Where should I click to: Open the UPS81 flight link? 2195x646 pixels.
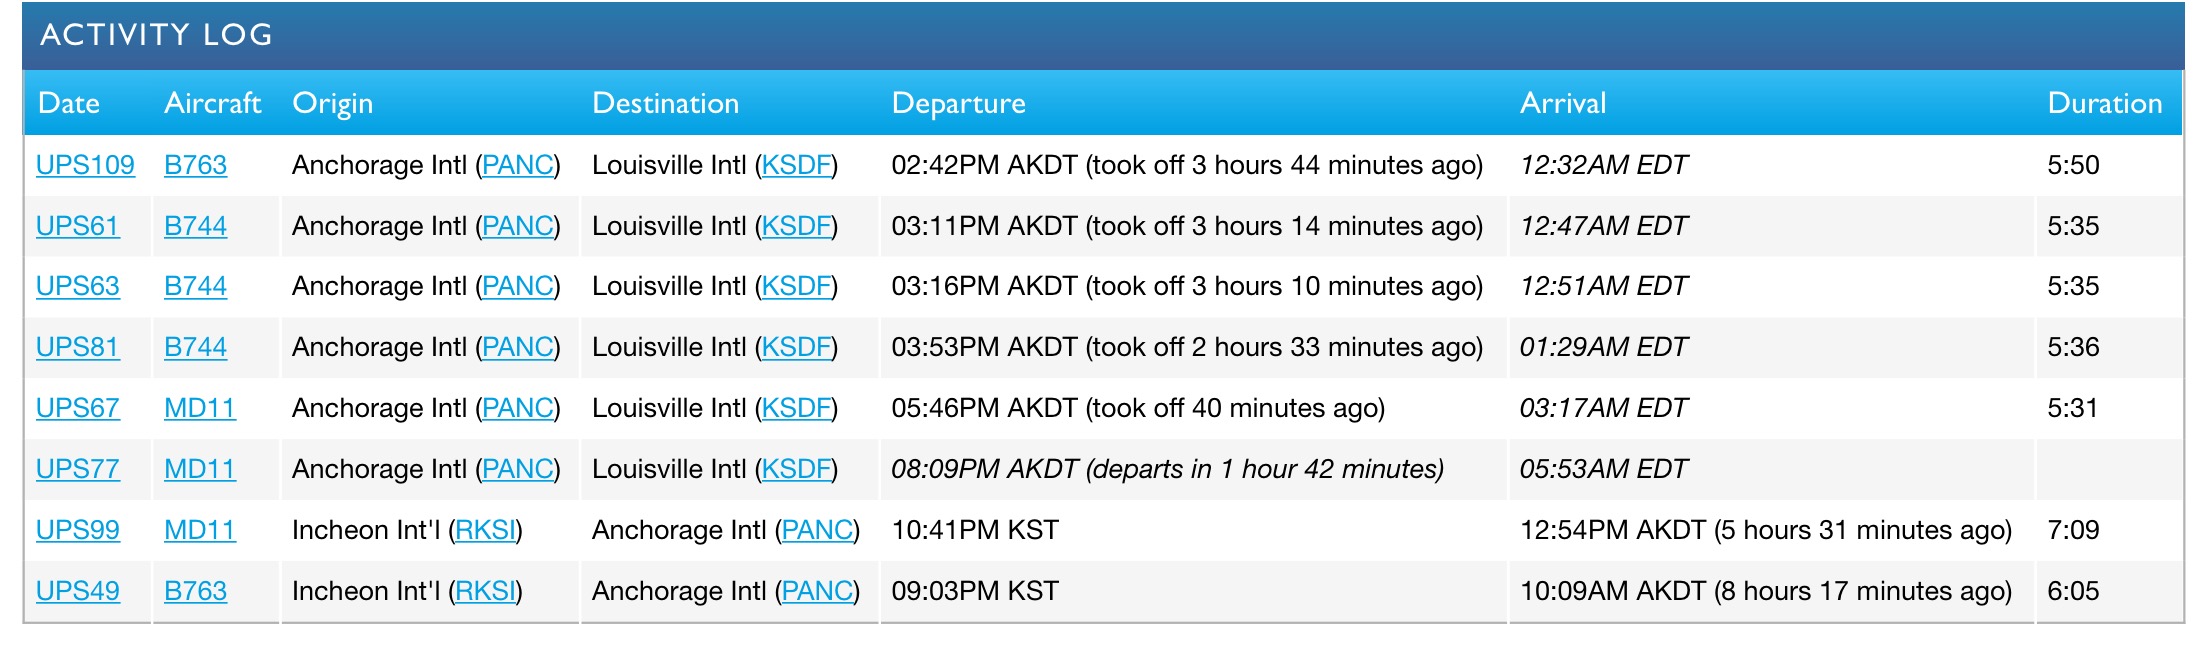(x=77, y=347)
